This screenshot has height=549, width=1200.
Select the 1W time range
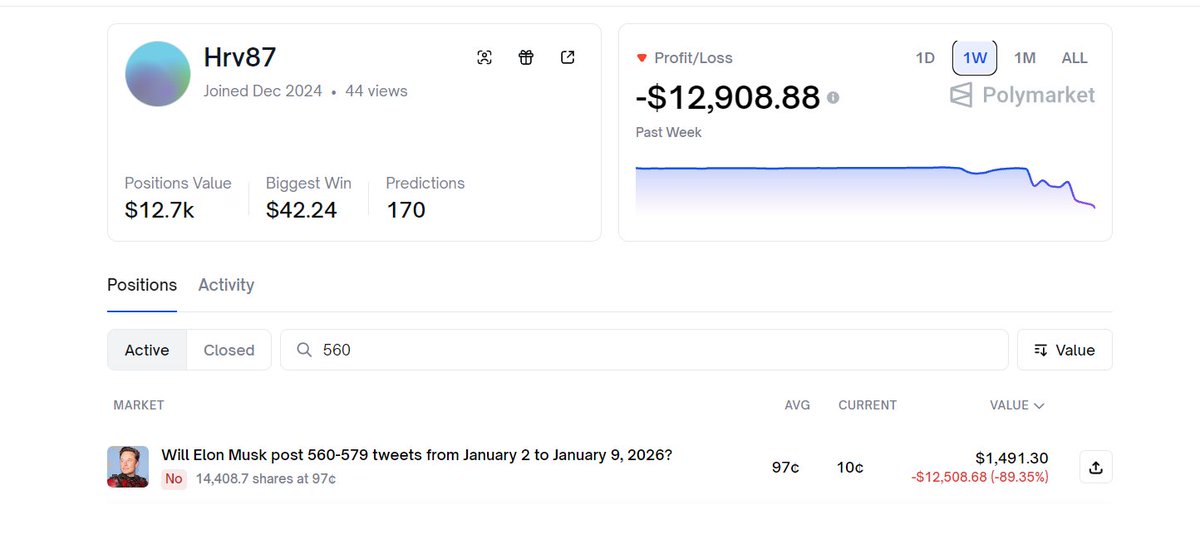pyautogui.click(x=975, y=58)
